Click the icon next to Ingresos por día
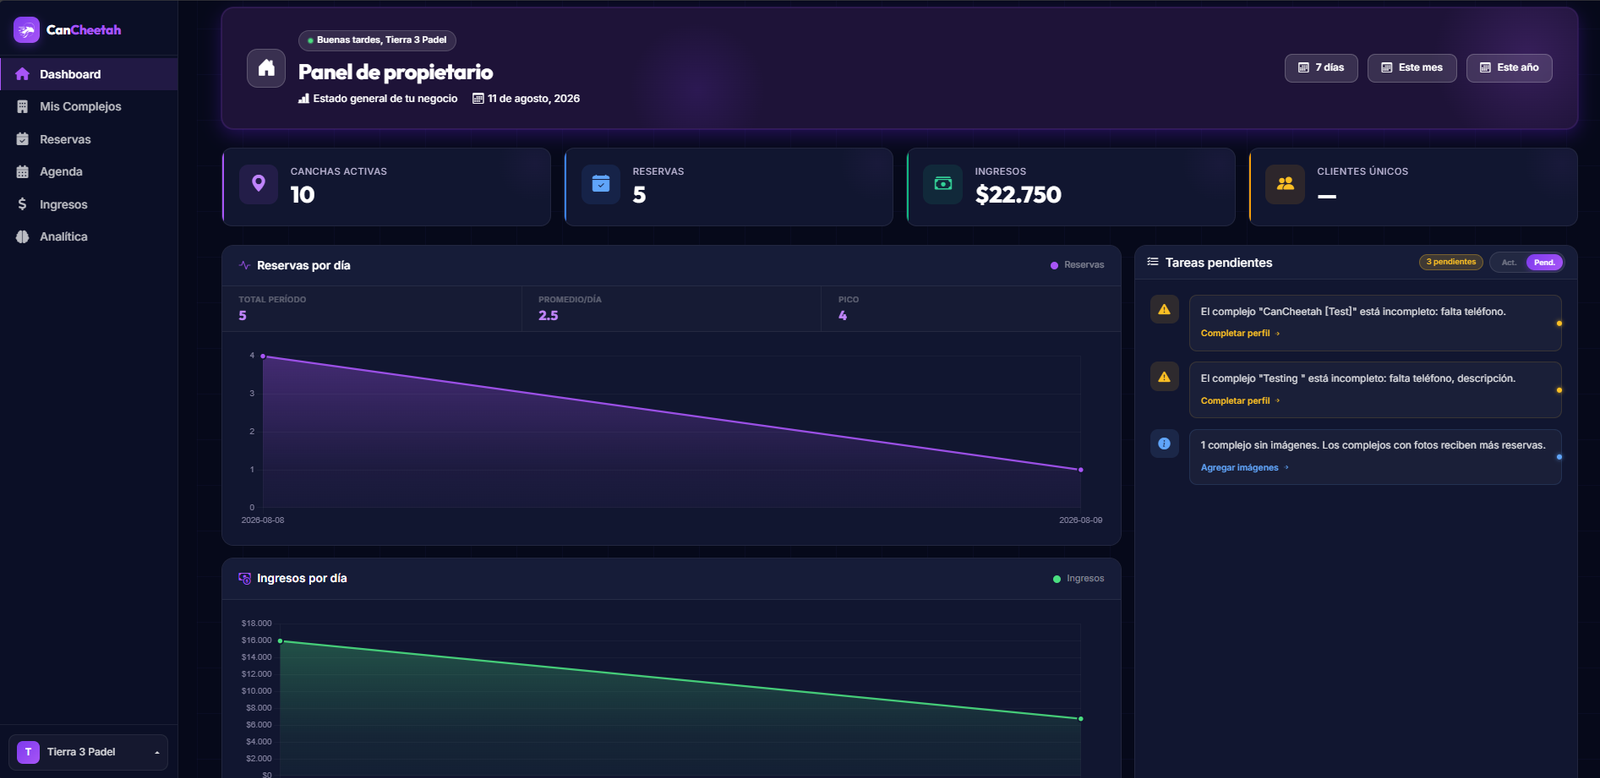Viewport: 1600px width, 778px height. (x=245, y=578)
